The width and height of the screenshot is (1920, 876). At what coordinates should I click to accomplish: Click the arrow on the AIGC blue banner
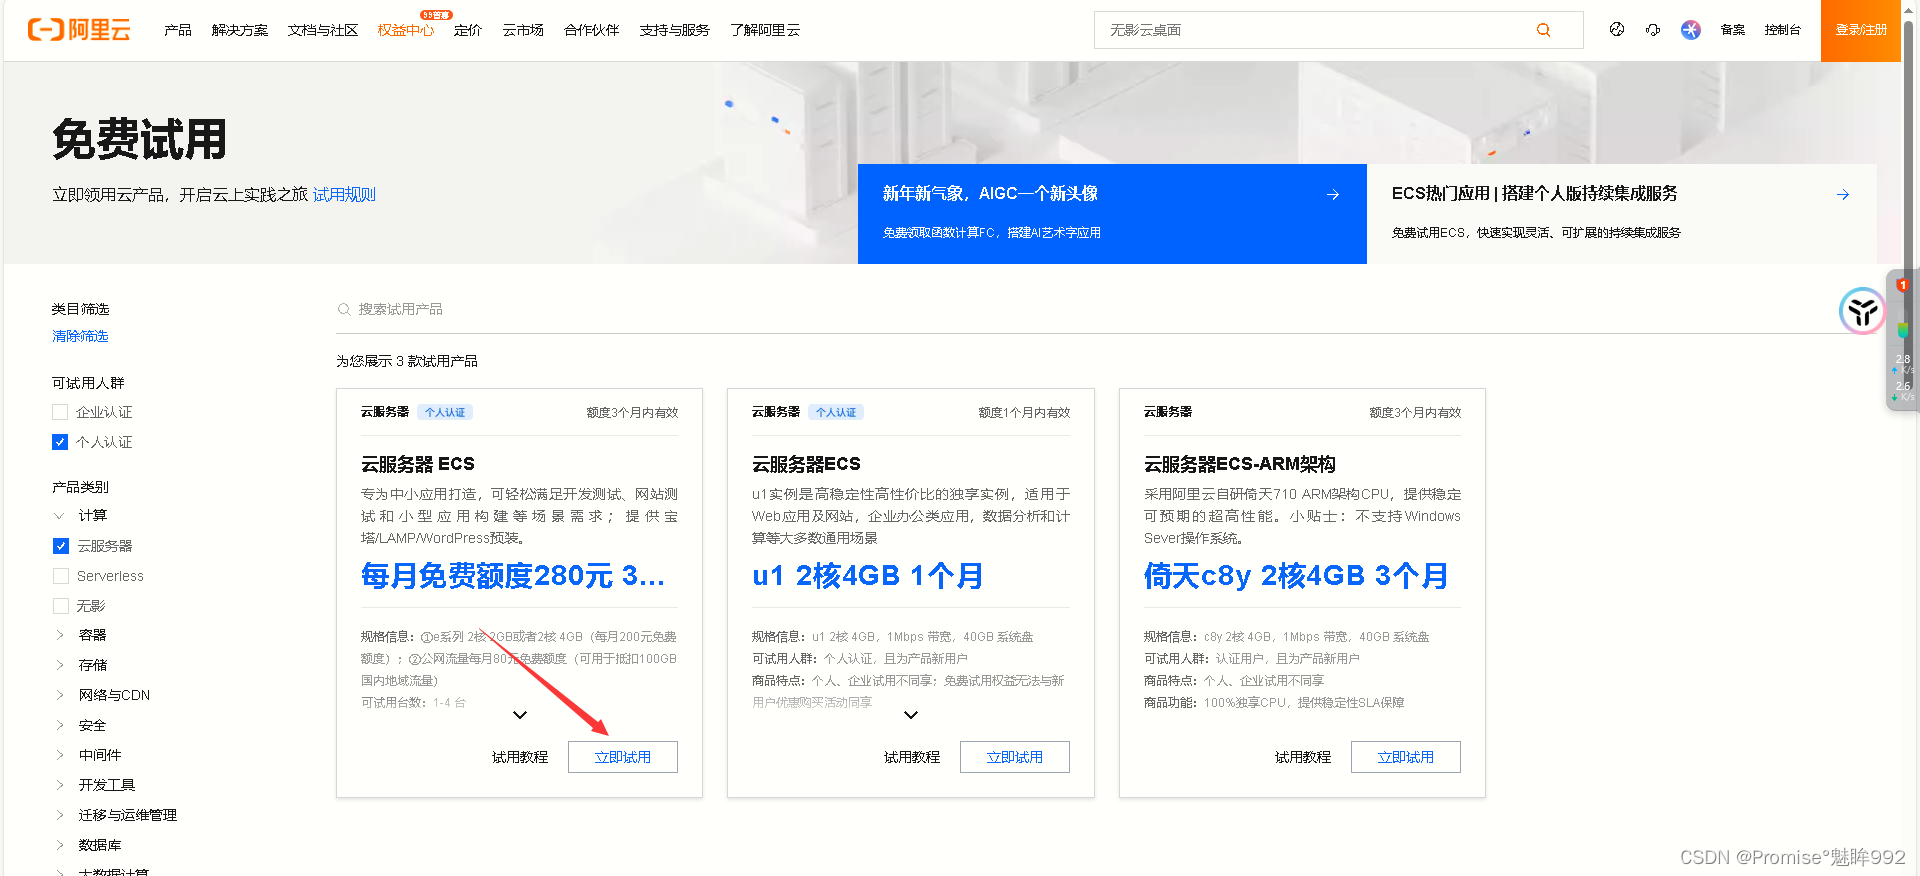coord(1333,195)
